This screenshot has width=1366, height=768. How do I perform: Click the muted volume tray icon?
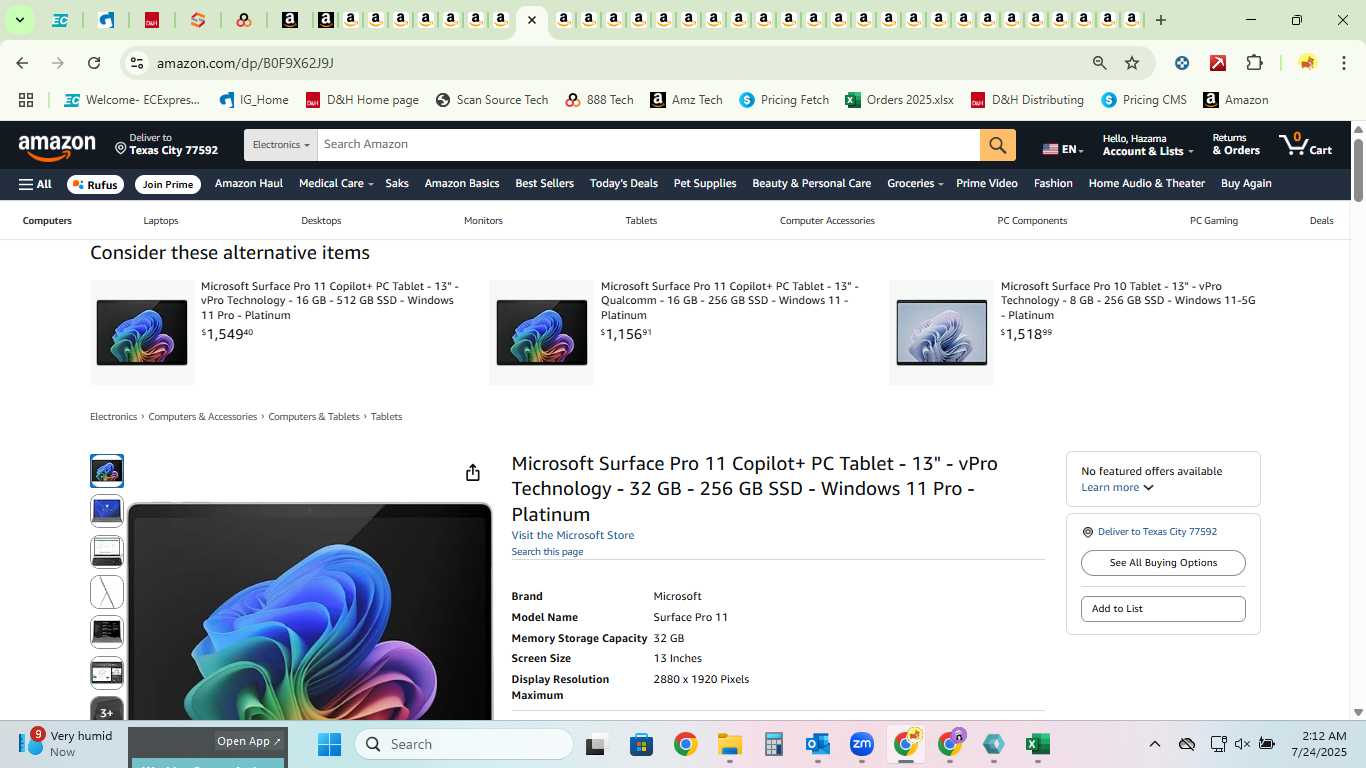[1242, 744]
